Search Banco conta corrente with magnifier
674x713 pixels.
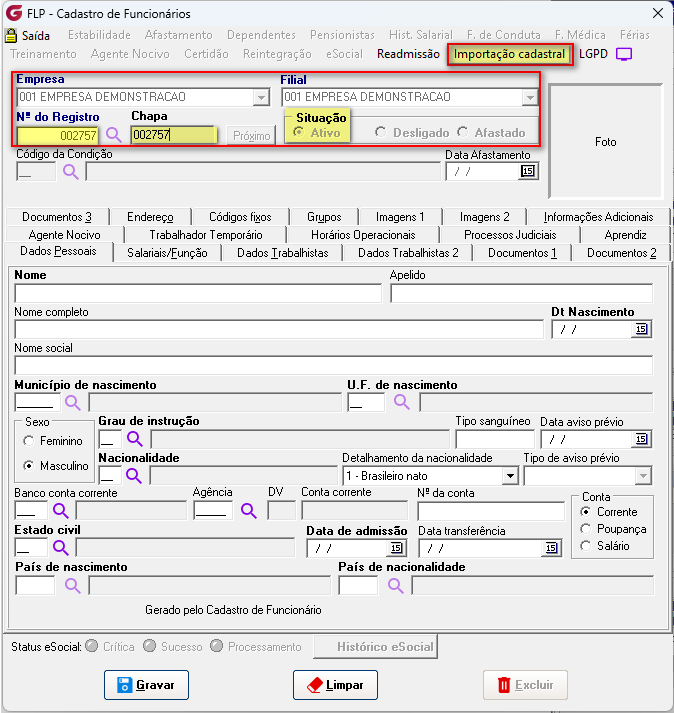[x=60, y=511]
